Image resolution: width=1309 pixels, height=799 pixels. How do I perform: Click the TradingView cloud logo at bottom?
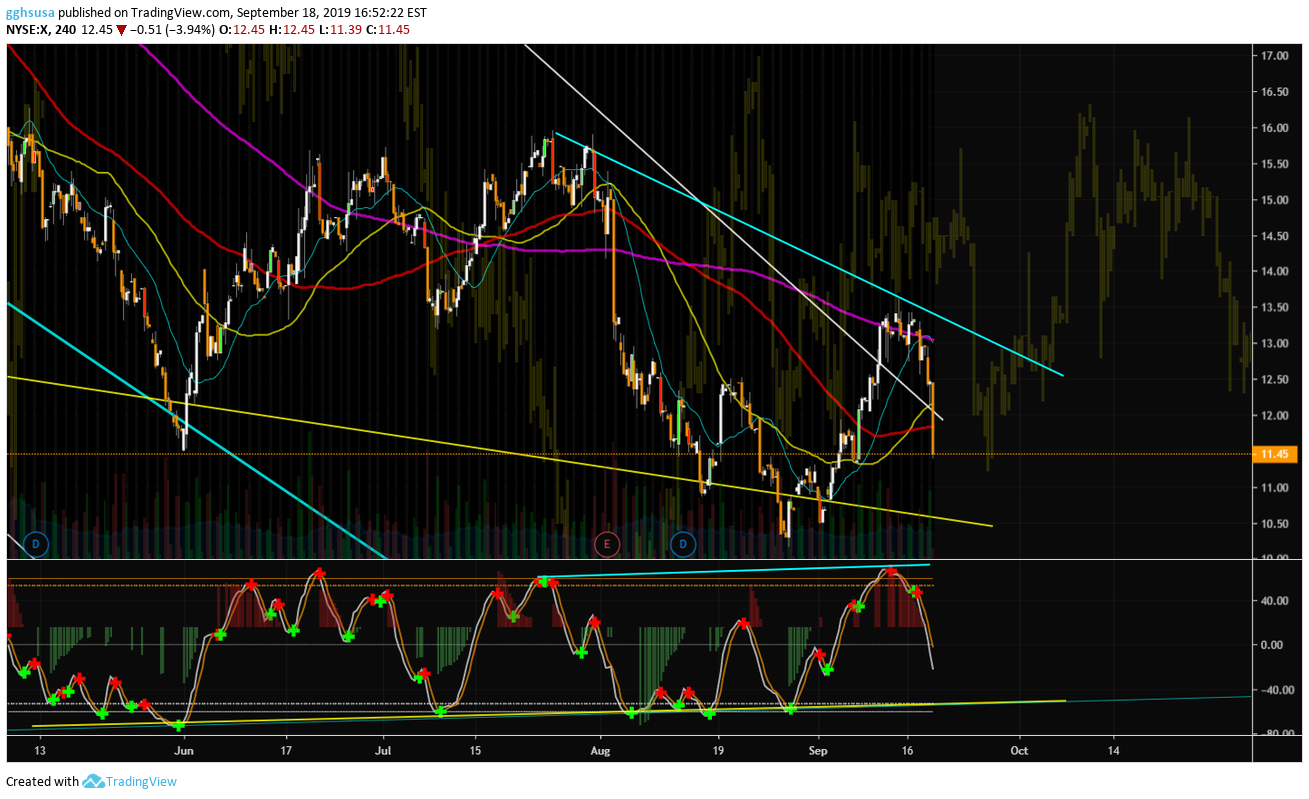click(94, 781)
